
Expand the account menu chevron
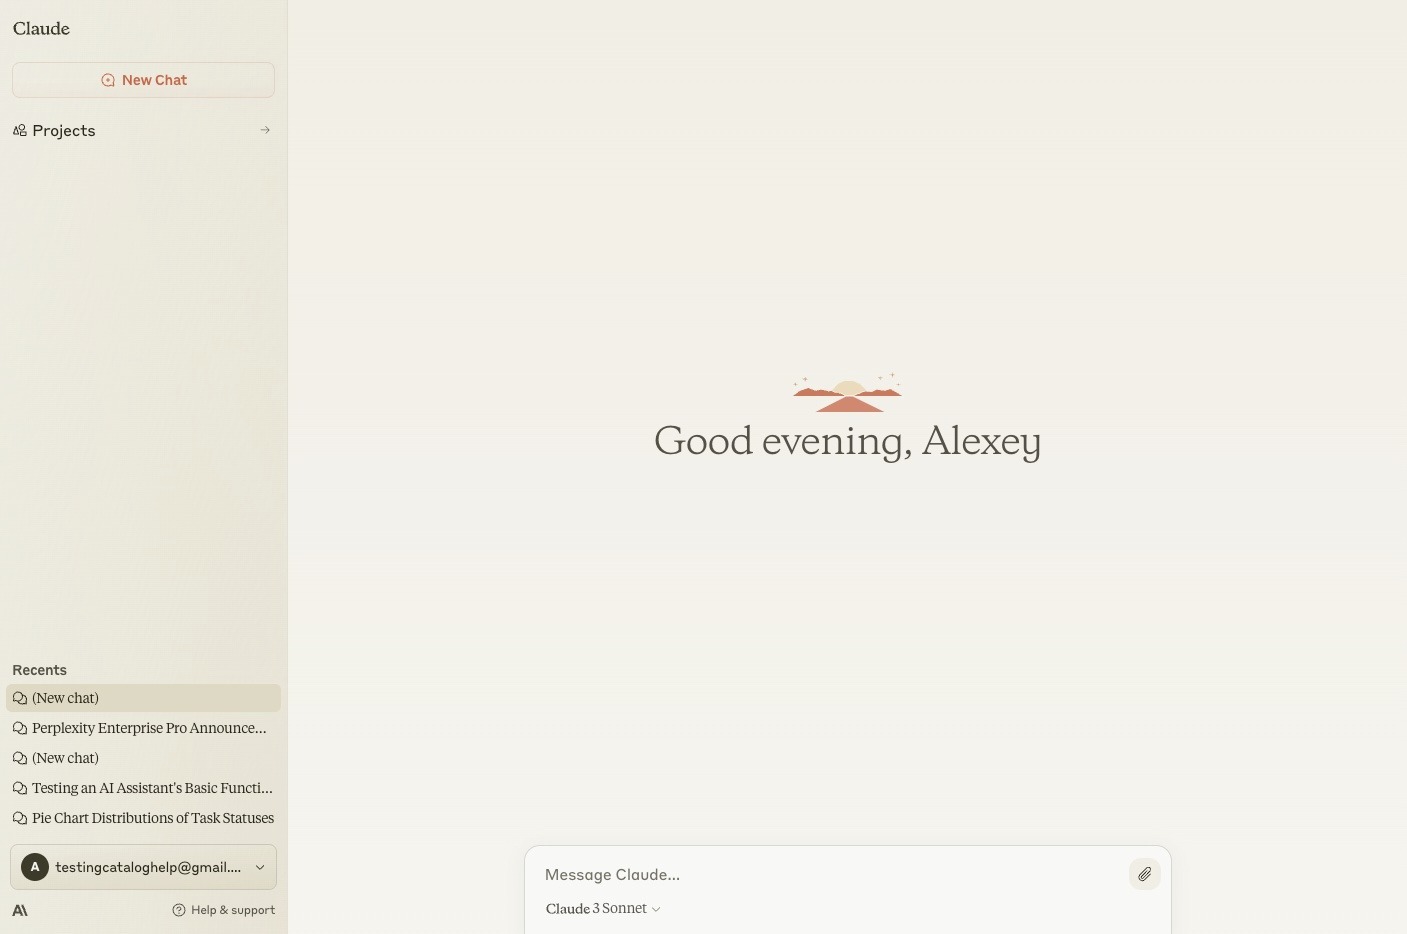click(x=260, y=867)
